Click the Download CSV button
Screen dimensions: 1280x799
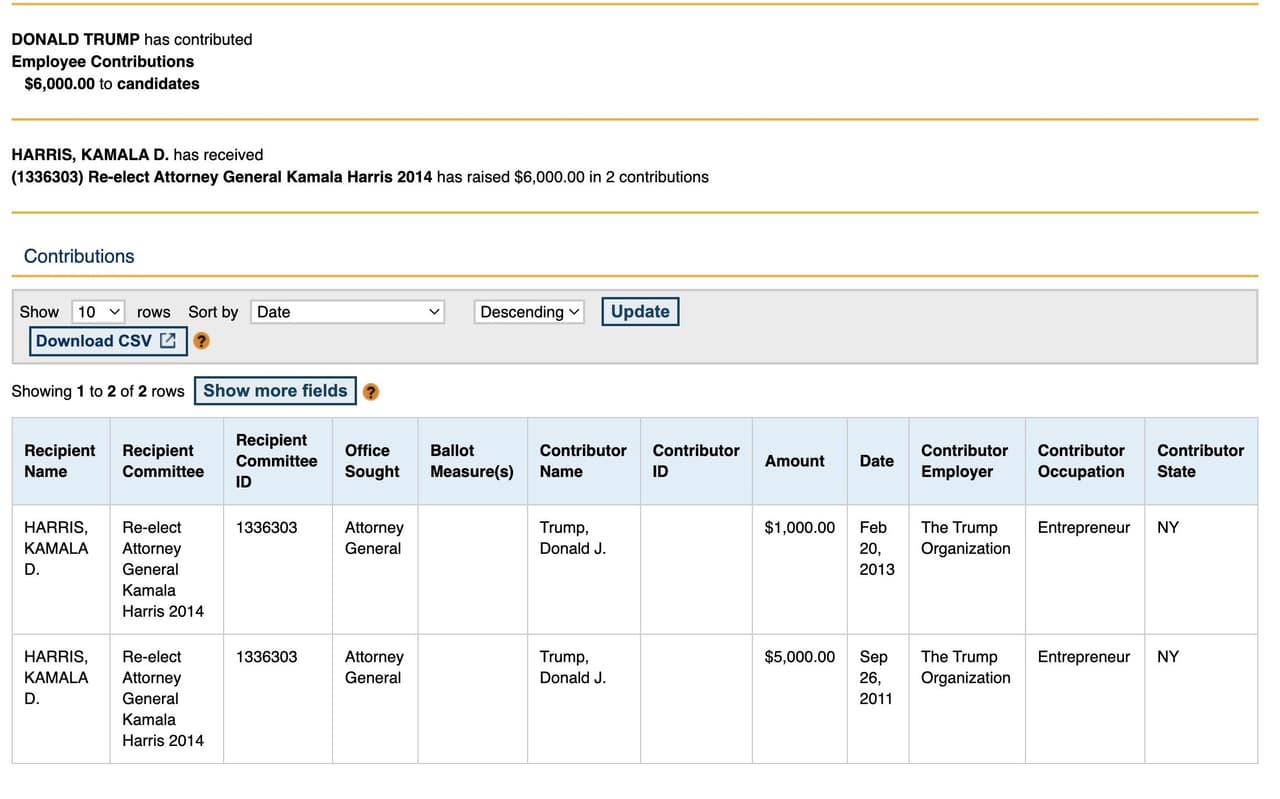pos(106,341)
